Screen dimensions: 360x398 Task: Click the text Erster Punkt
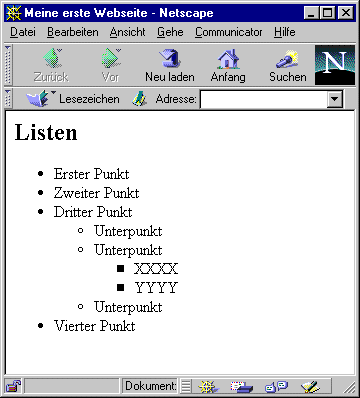(x=91, y=174)
